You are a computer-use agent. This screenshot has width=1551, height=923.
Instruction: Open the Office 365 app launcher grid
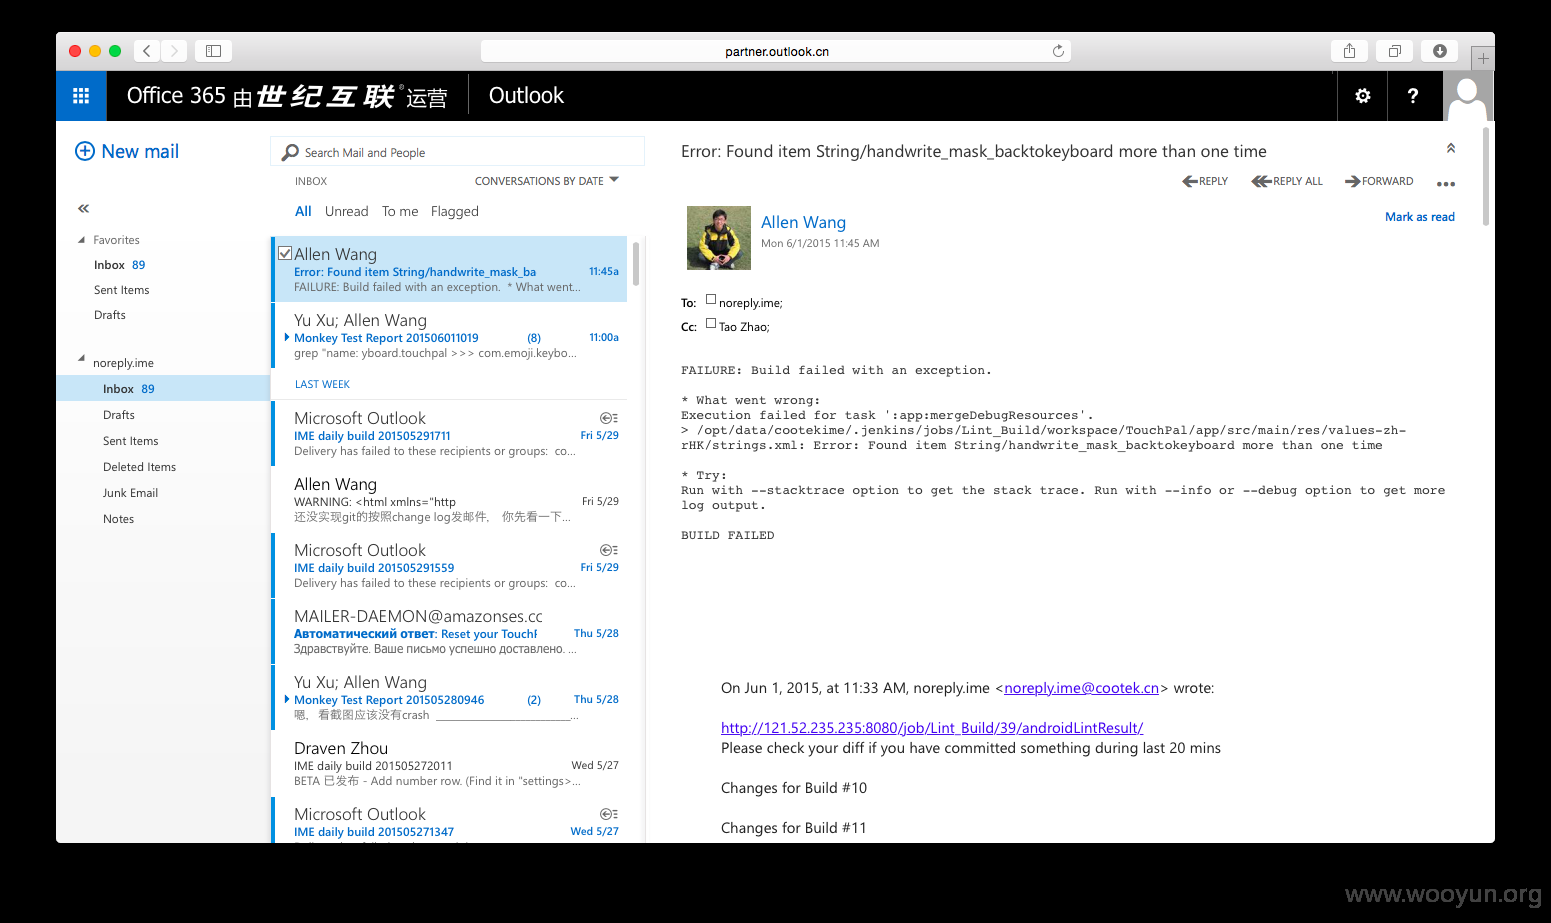click(x=81, y=96)
